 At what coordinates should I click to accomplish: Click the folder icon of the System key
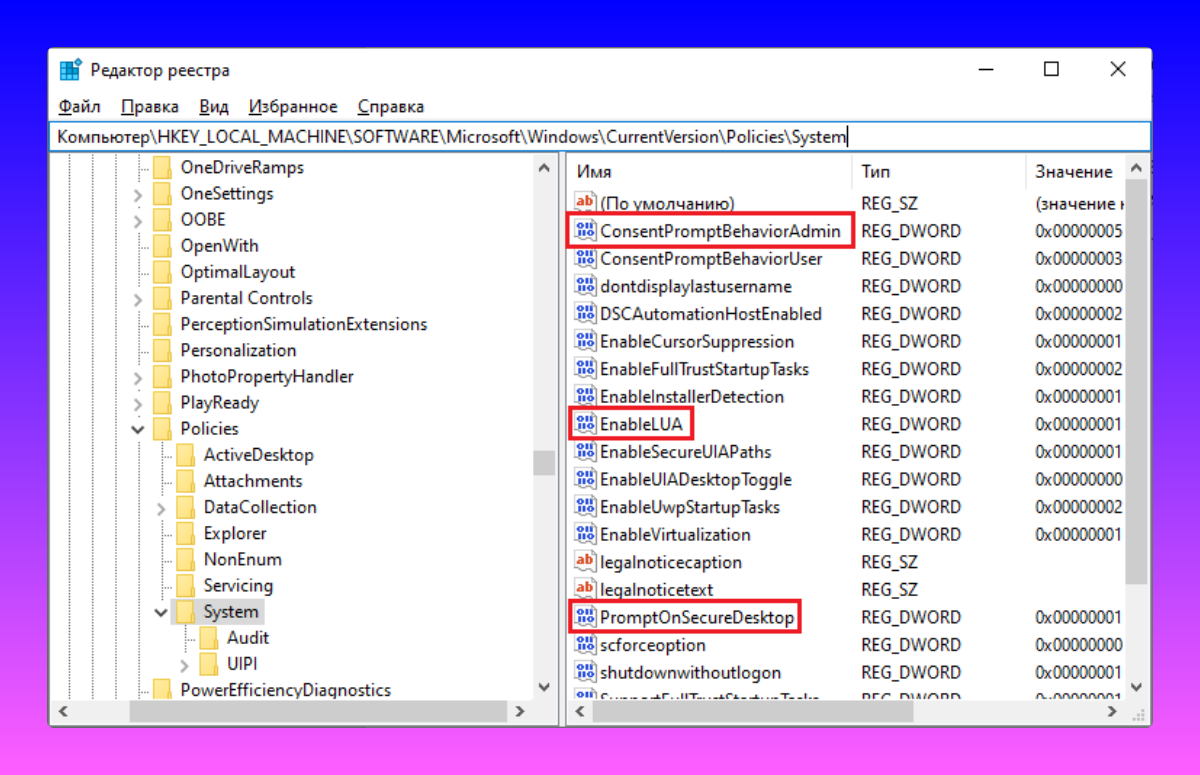[x=185, y=611]
